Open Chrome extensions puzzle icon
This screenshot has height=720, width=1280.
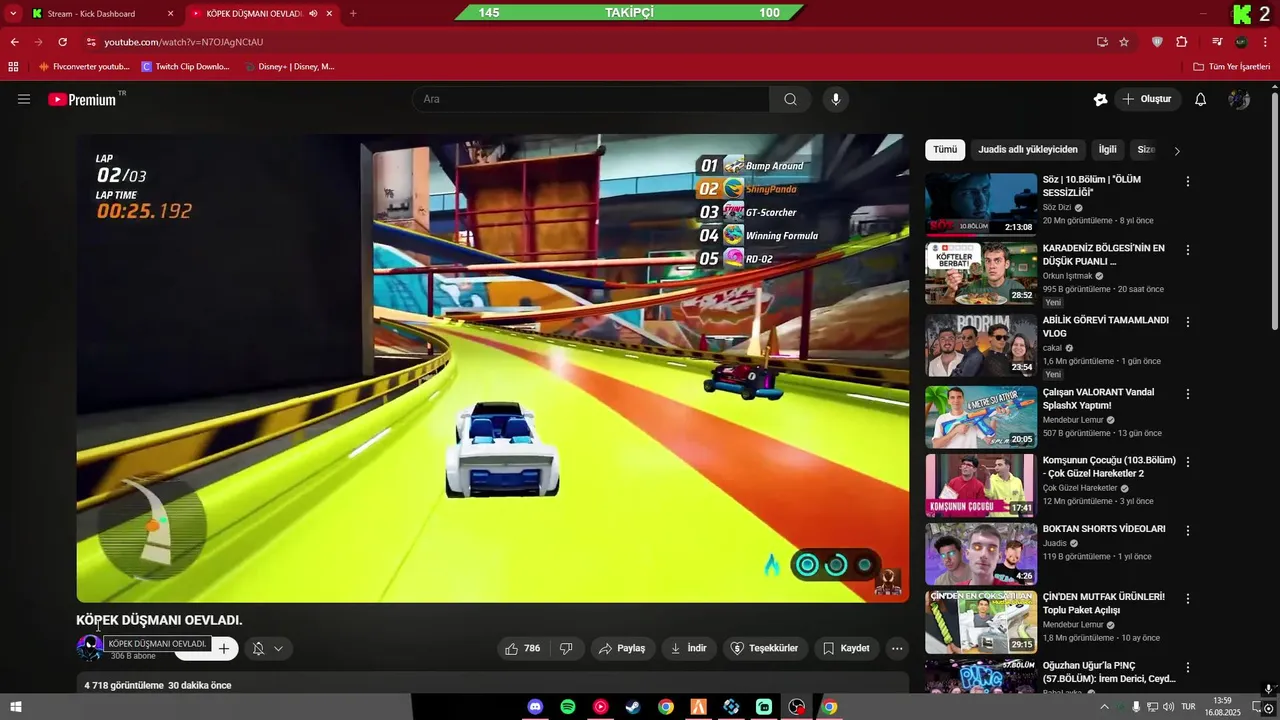tap(1182, 42)
